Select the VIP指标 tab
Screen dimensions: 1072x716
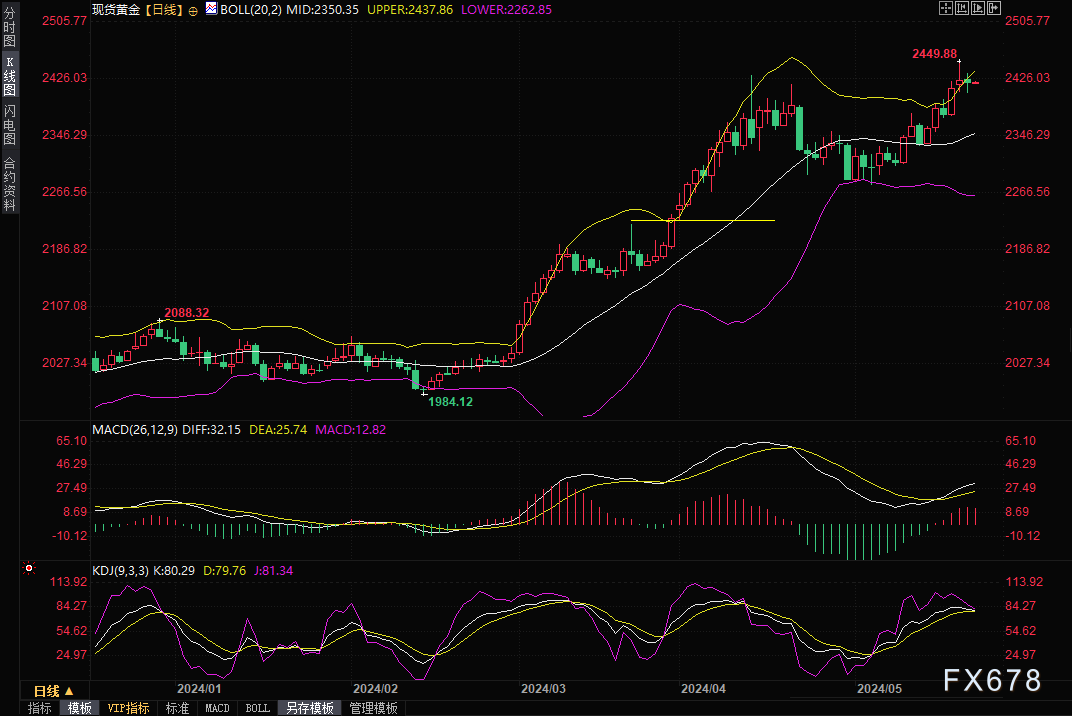[128, 708]
